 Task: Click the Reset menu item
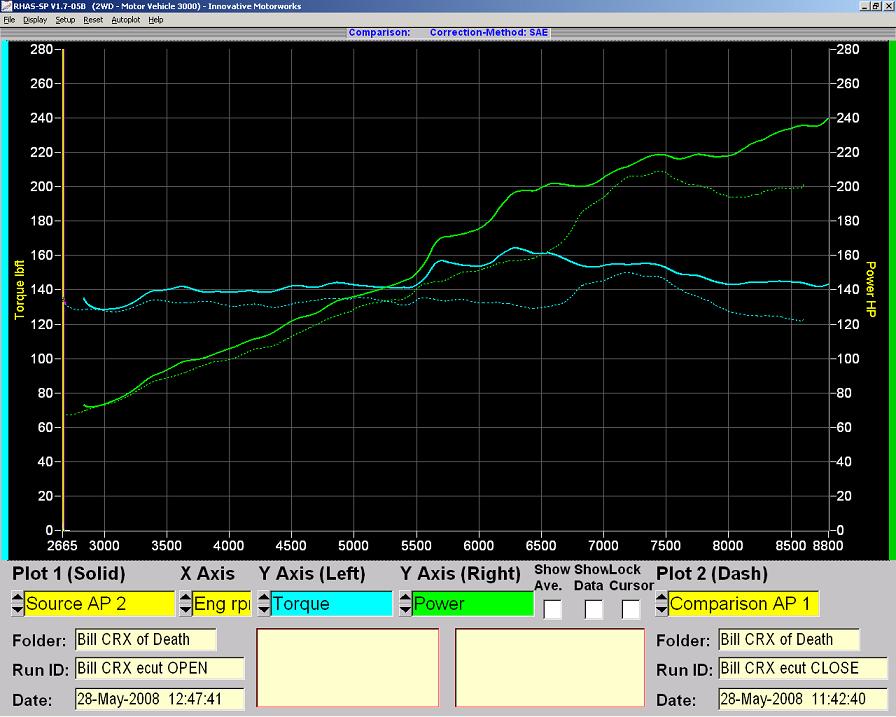tap(93, 20)
